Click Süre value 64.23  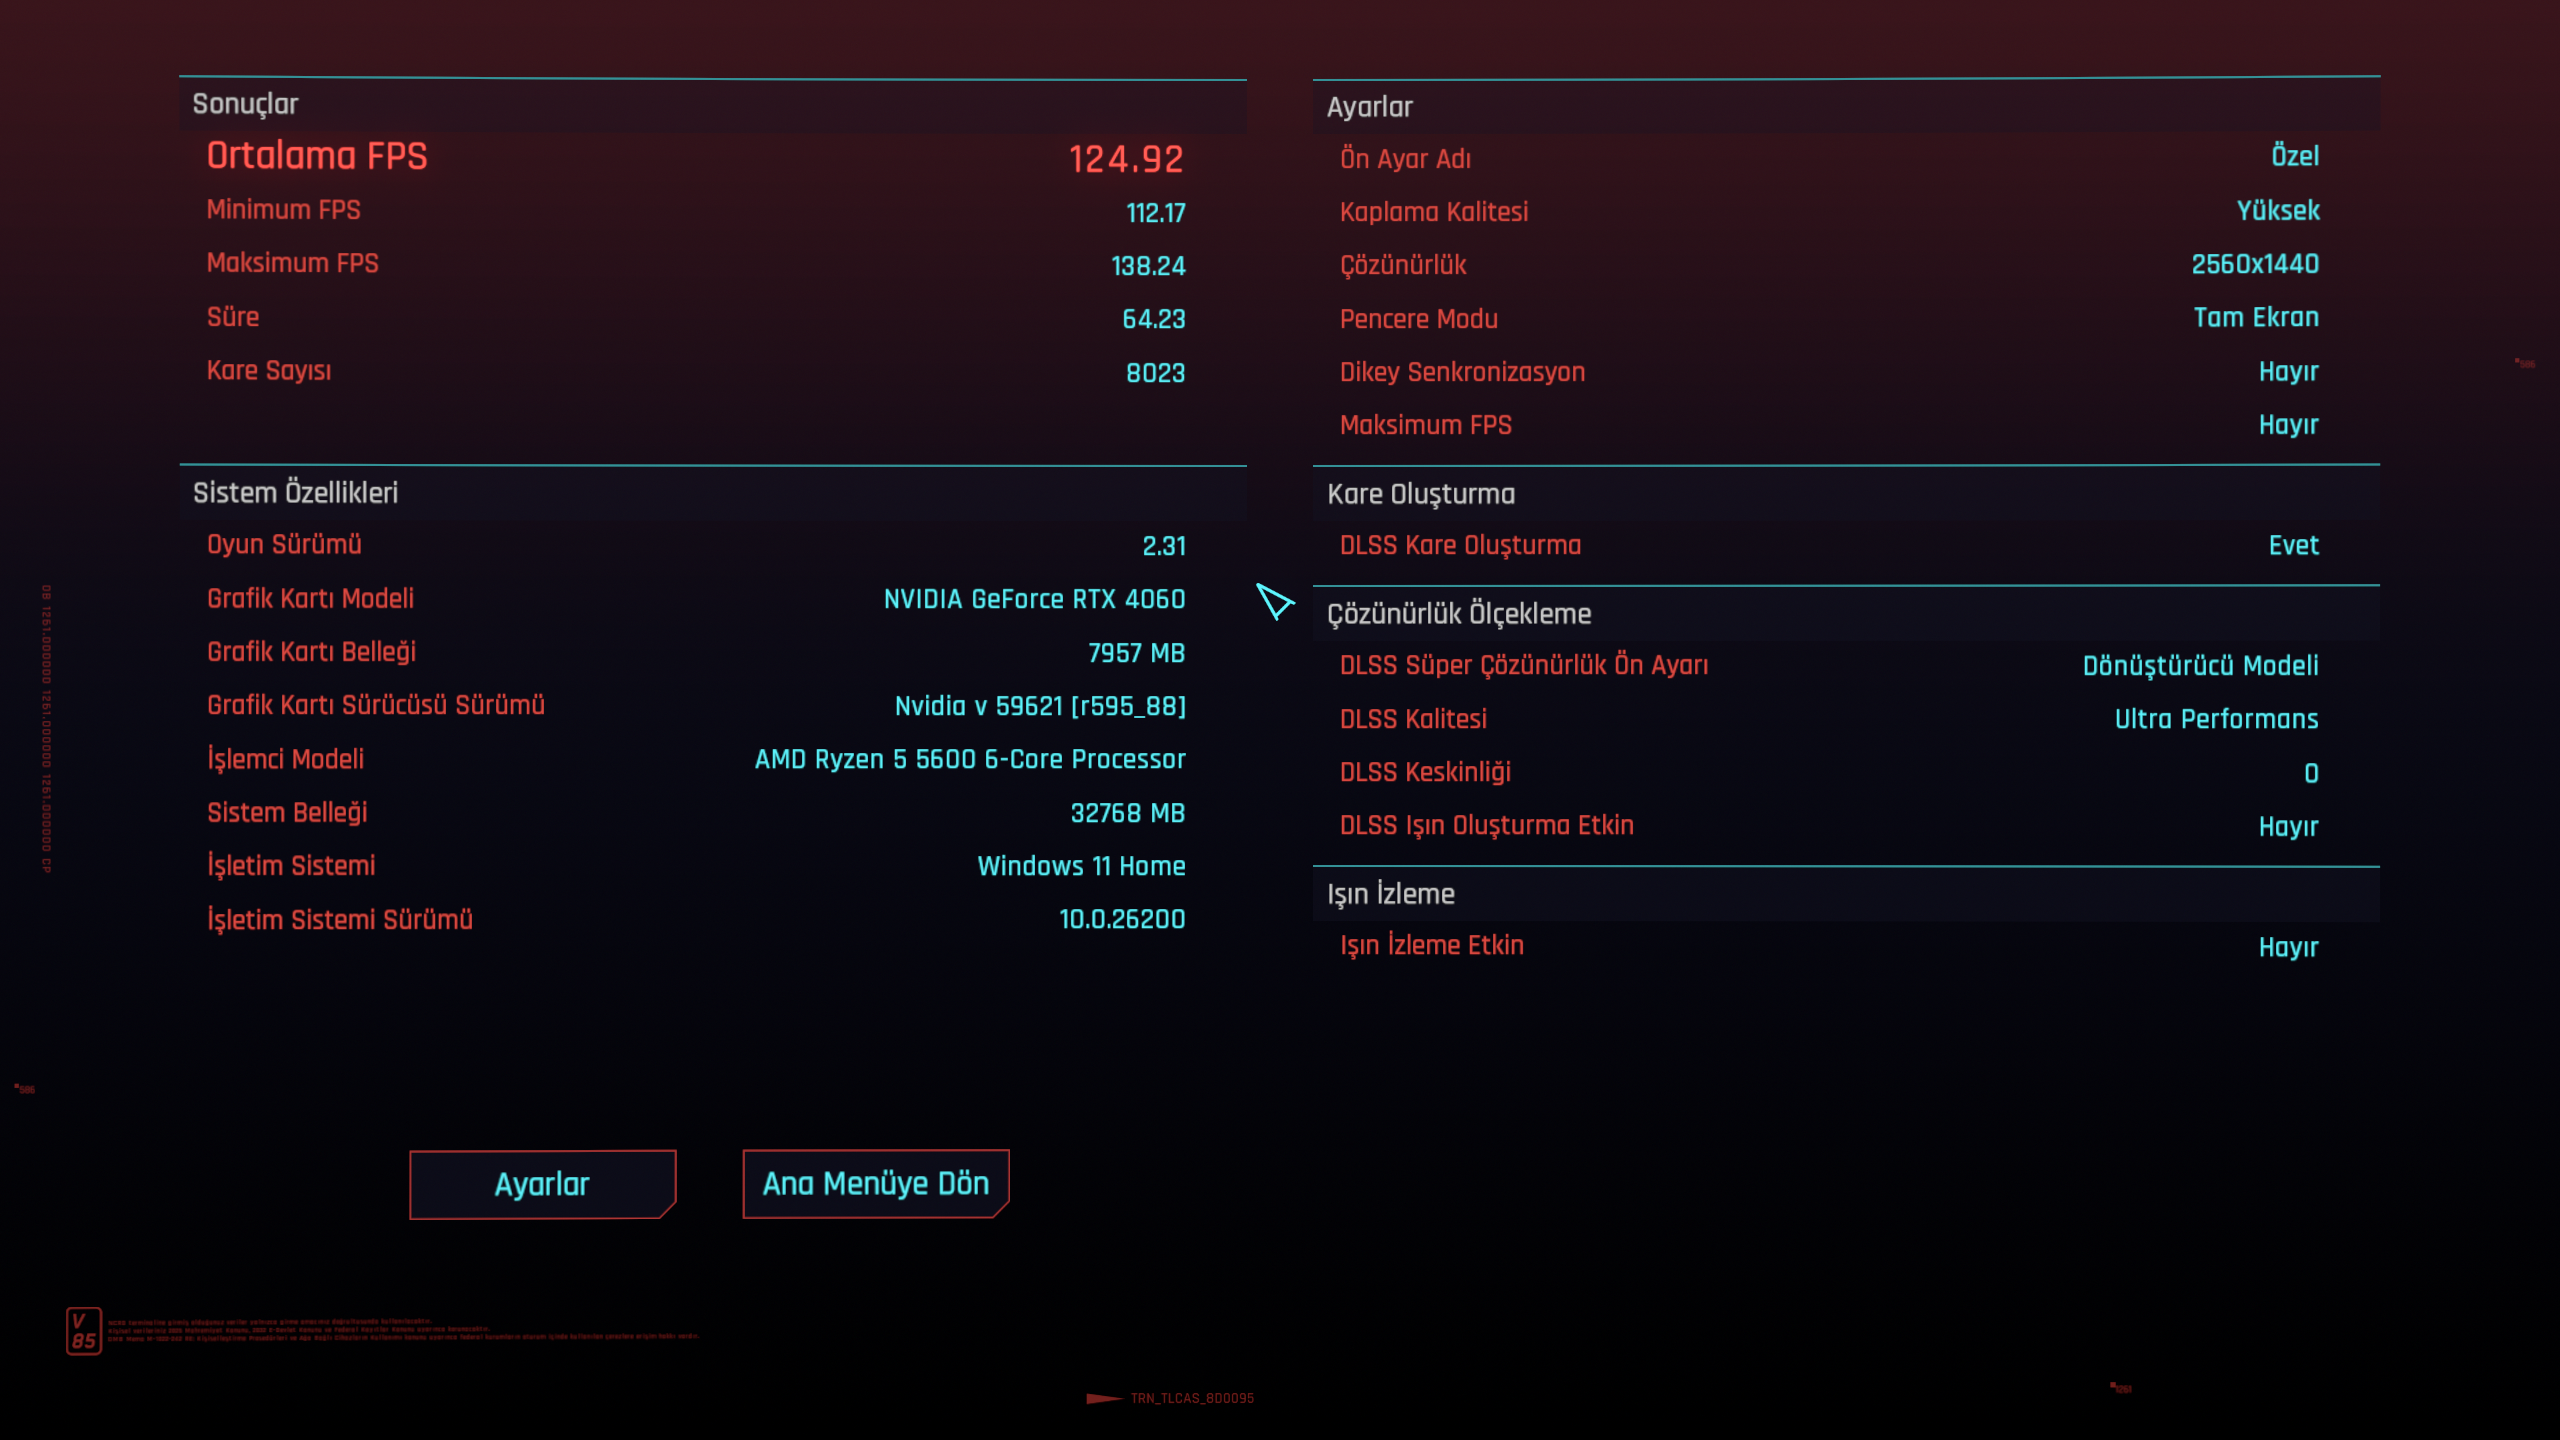click(1153, 319)
